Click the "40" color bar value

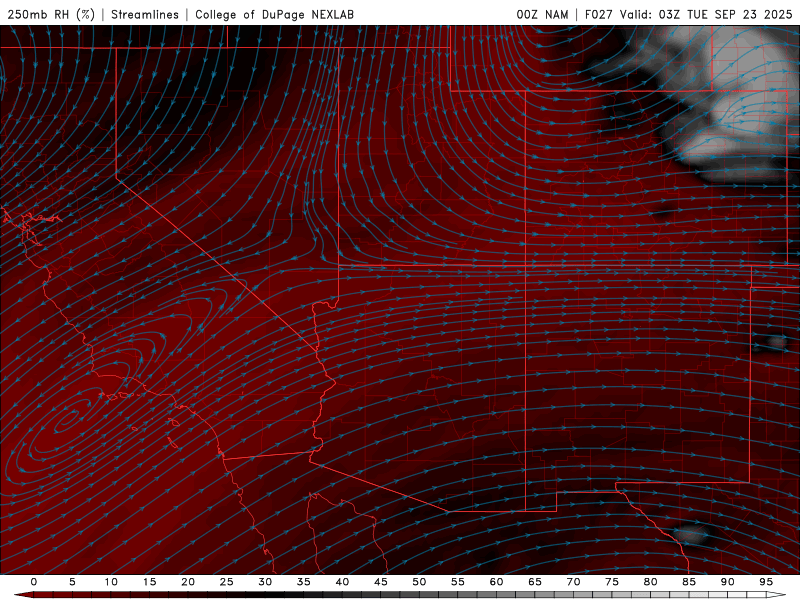[x=342, y=582]
